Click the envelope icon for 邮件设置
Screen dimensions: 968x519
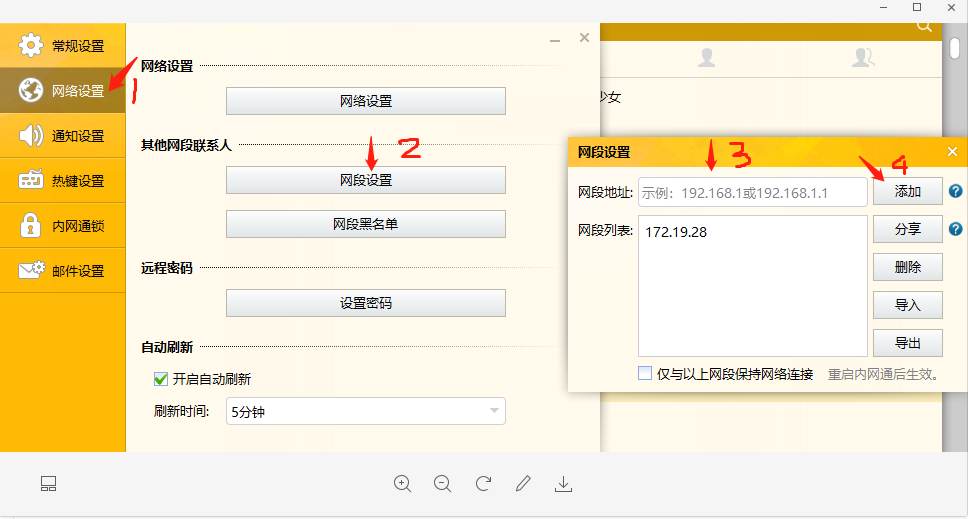(31, 270)
